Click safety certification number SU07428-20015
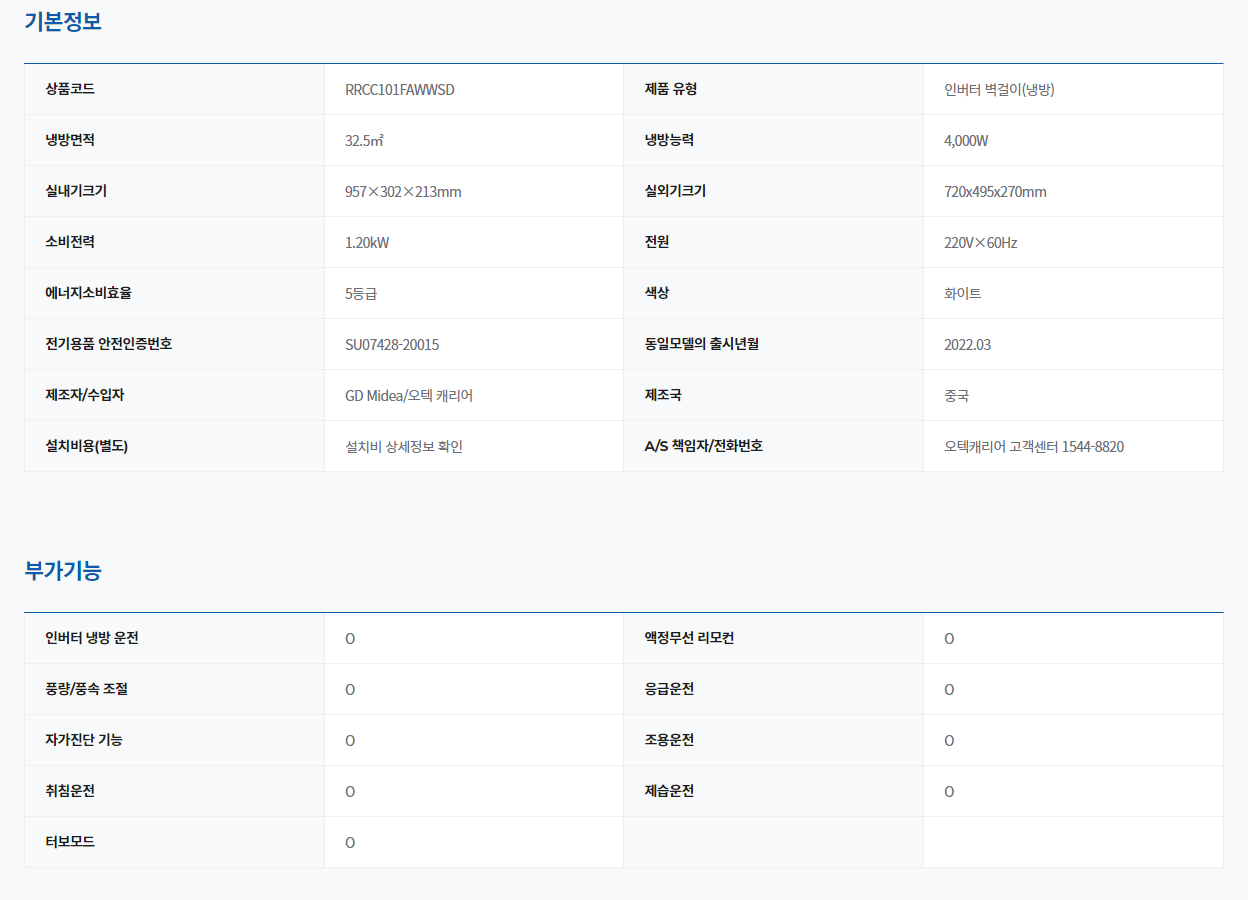This screenshot has width=1248, height=900. pyautogui.click(x=391, y=345)
